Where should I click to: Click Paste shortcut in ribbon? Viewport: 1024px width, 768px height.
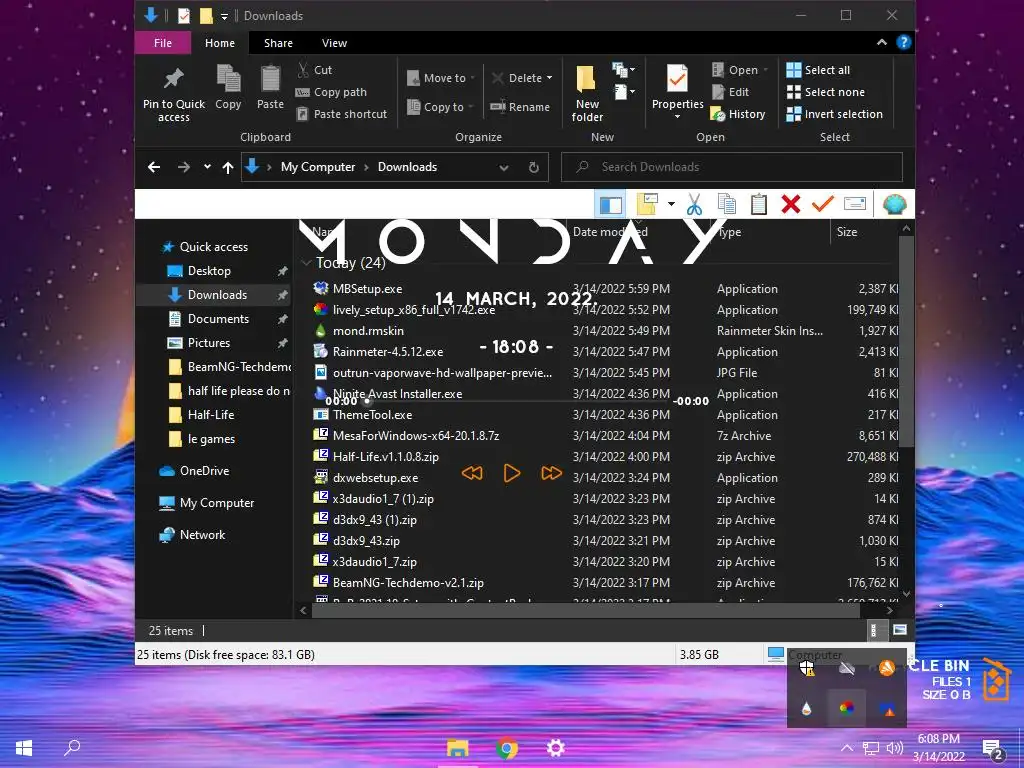pyautogui.click(x=342, y=114)
